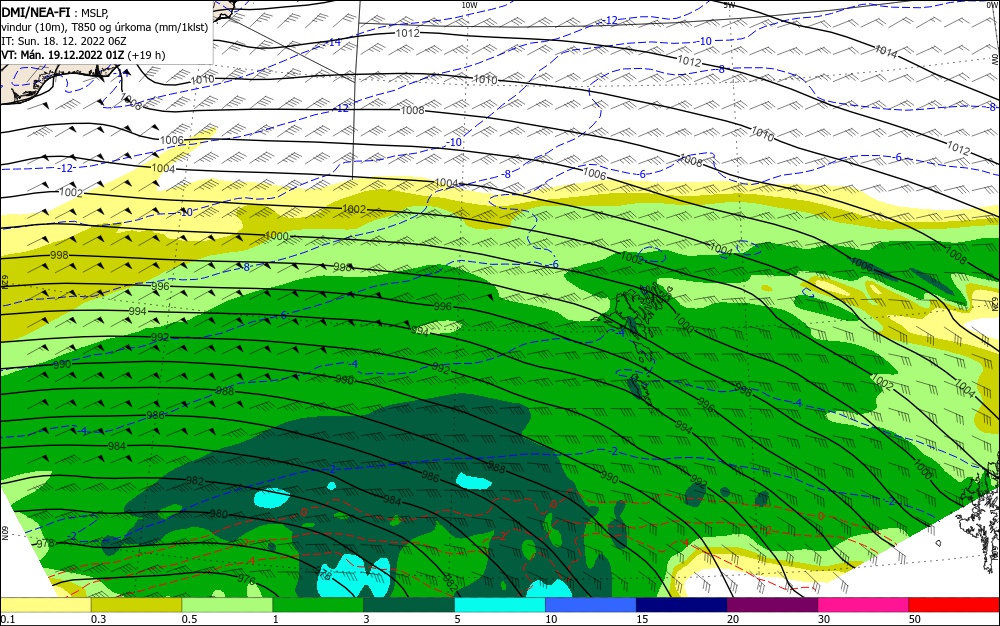Select the dark green 3–5 legend swatch

[409, 605]
